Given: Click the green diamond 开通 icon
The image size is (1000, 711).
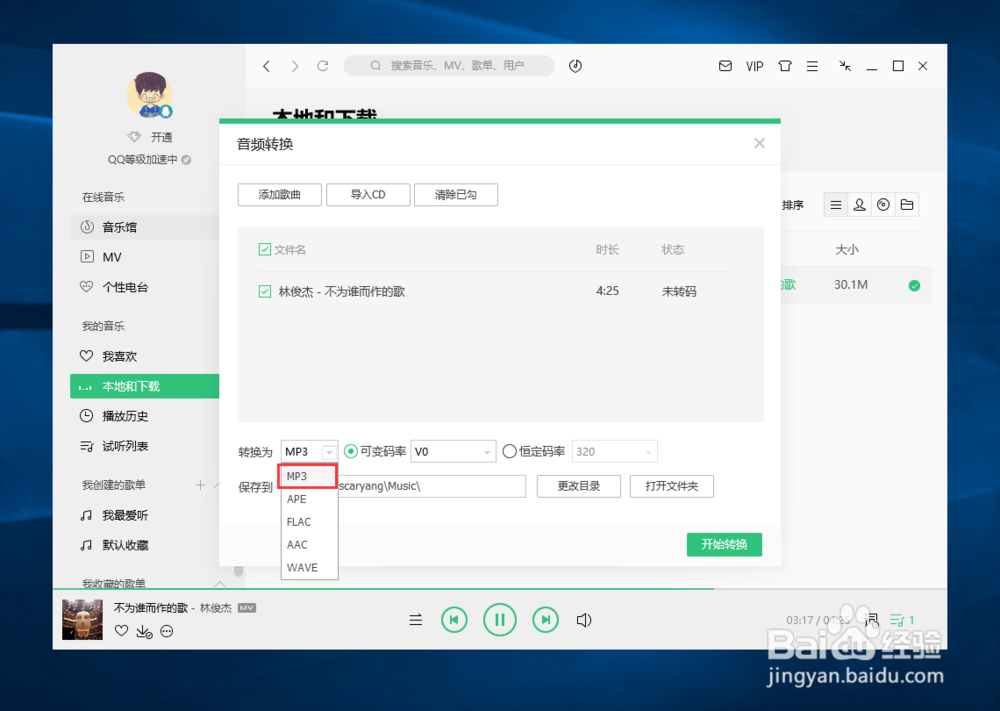Looking at the screenshot, I should click(134, 136).
